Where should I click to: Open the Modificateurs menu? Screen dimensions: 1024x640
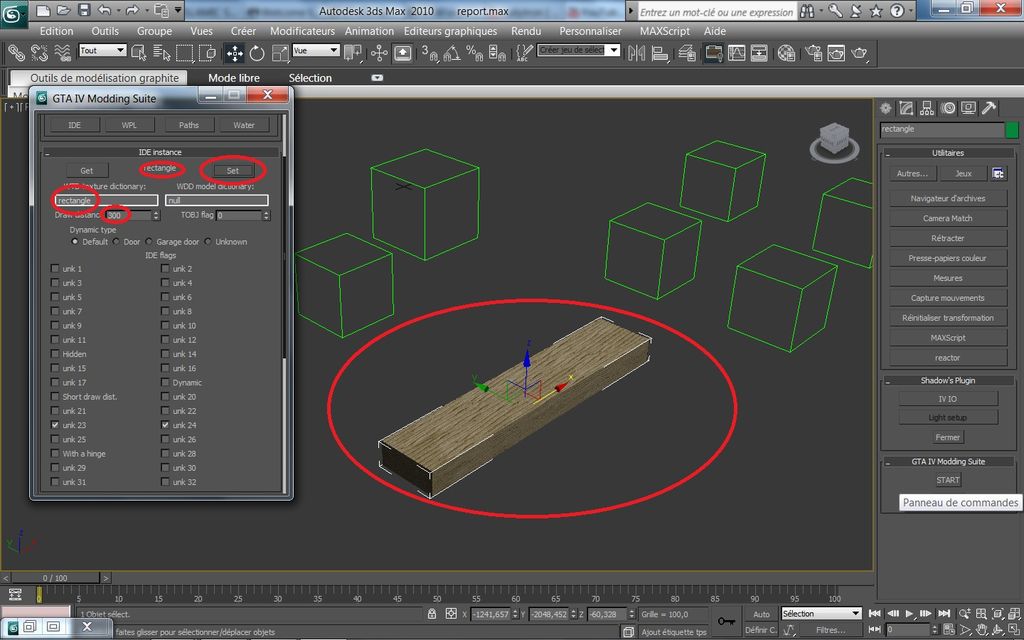click(302, 31)
